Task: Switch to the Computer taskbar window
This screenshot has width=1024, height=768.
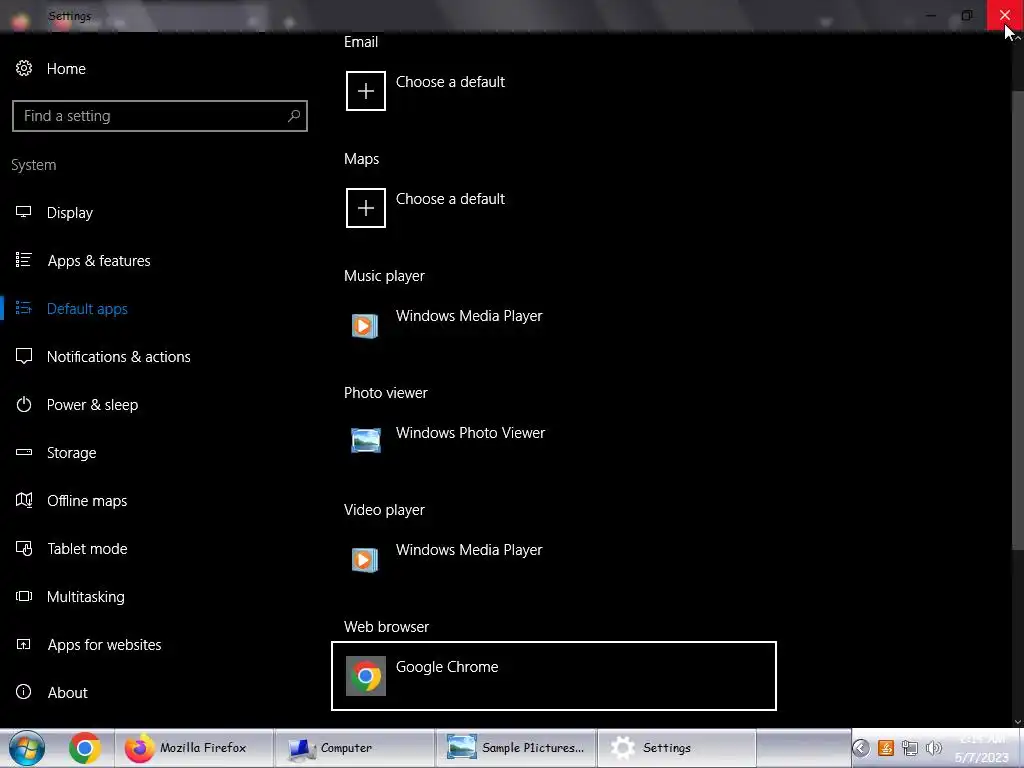Action: tap(354, 748)
